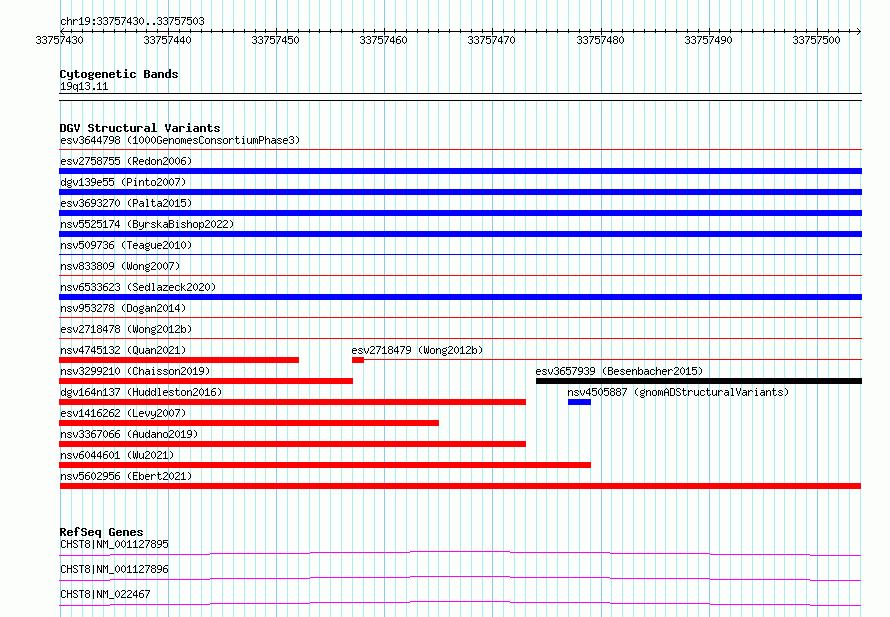890x617 pixels.
Task: Click the esv3644798 1000GenomesConsortiumPhase3 variant label
Action: click(180, 140)
